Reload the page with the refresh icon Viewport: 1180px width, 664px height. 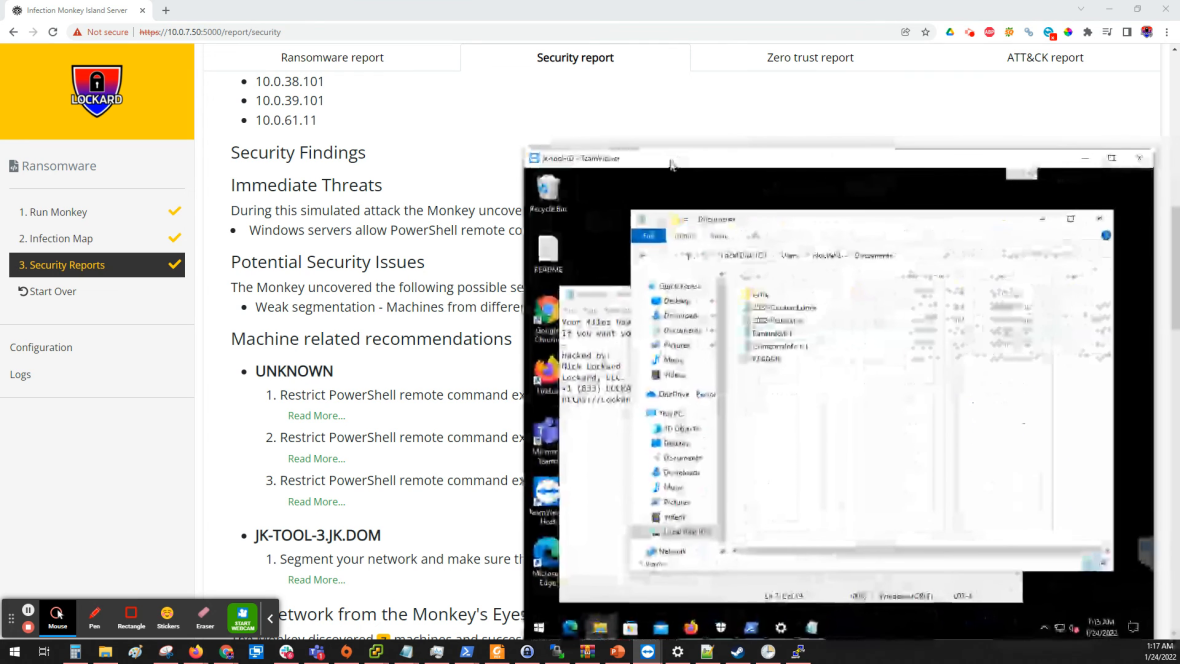coord(53,32)
